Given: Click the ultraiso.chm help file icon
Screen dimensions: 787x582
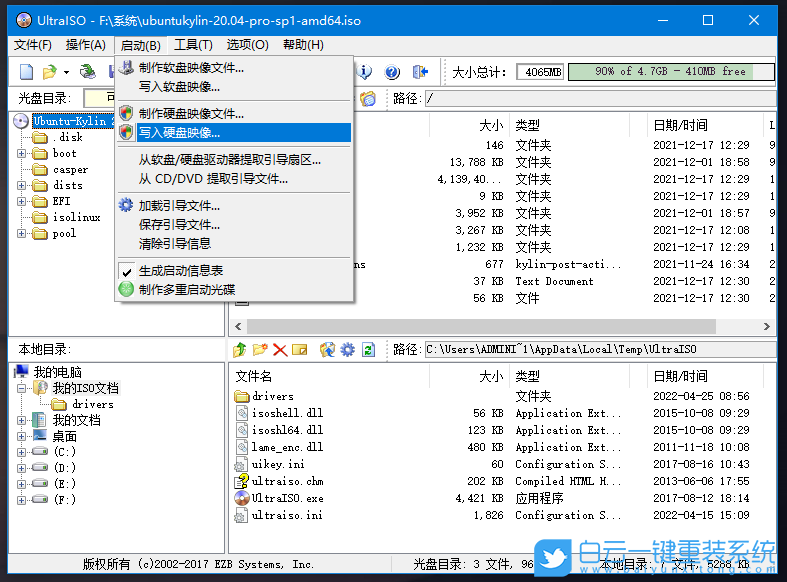Looking at the screenshot, I should point(241,481).
